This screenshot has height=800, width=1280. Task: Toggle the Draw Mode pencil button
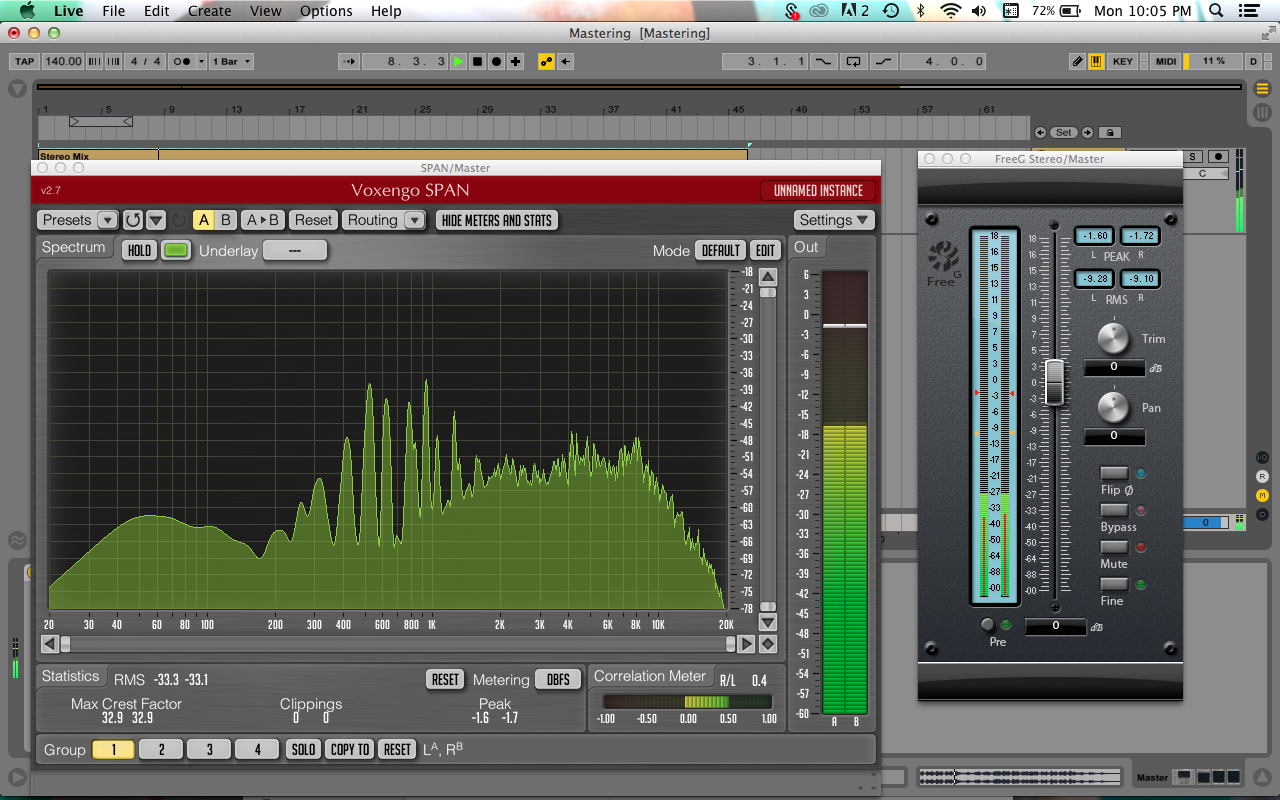pos(1077,61)
